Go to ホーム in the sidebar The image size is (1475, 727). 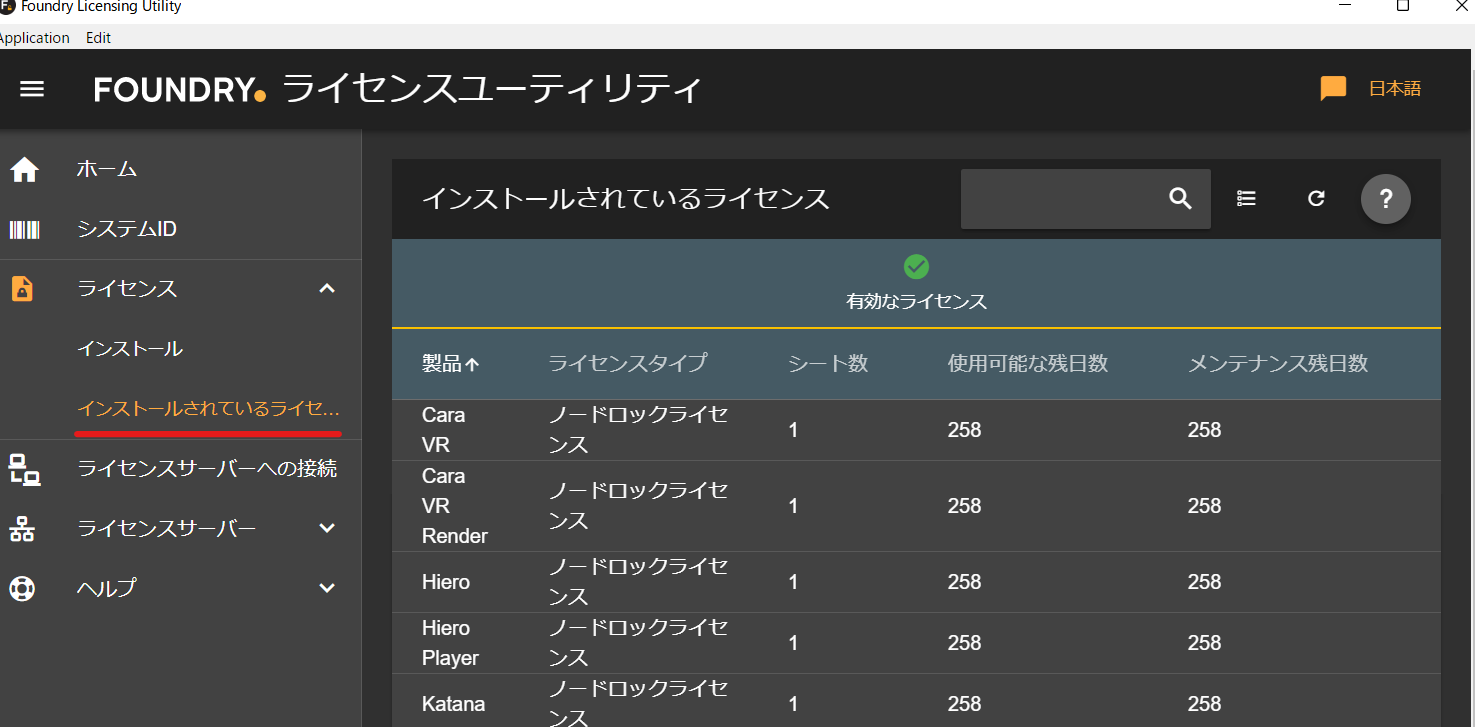(x=107, y=169)
